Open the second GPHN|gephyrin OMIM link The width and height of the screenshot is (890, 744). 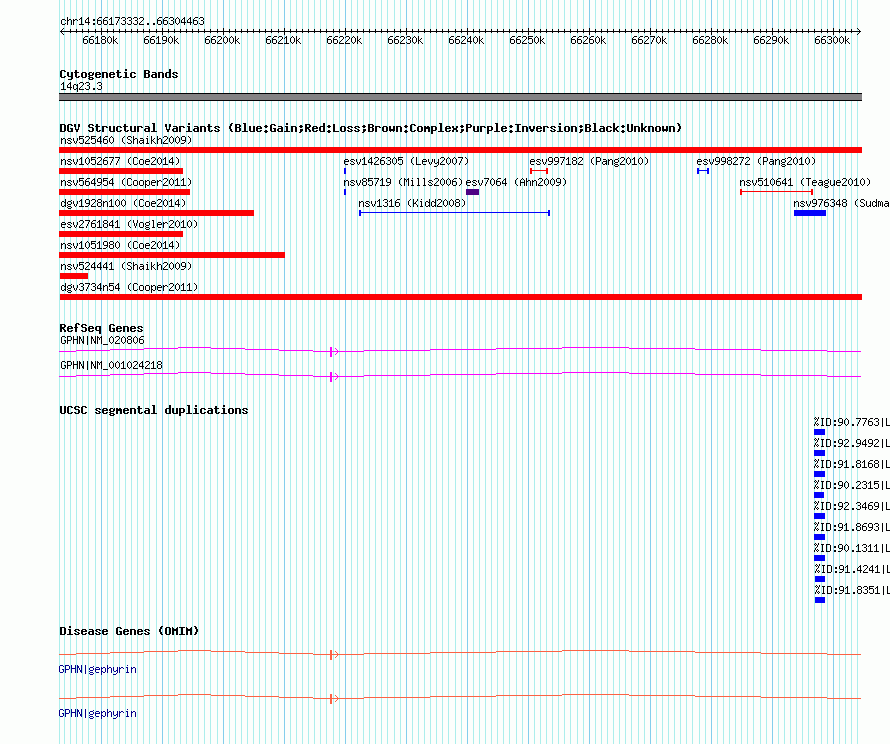(x=98, y=713)
